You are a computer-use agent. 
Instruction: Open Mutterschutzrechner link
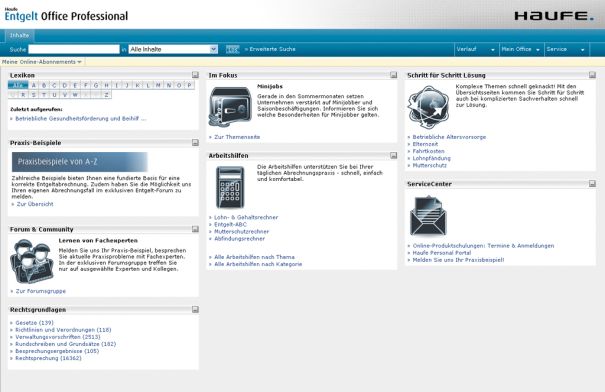pyautogui.click(x=242, y=231)
